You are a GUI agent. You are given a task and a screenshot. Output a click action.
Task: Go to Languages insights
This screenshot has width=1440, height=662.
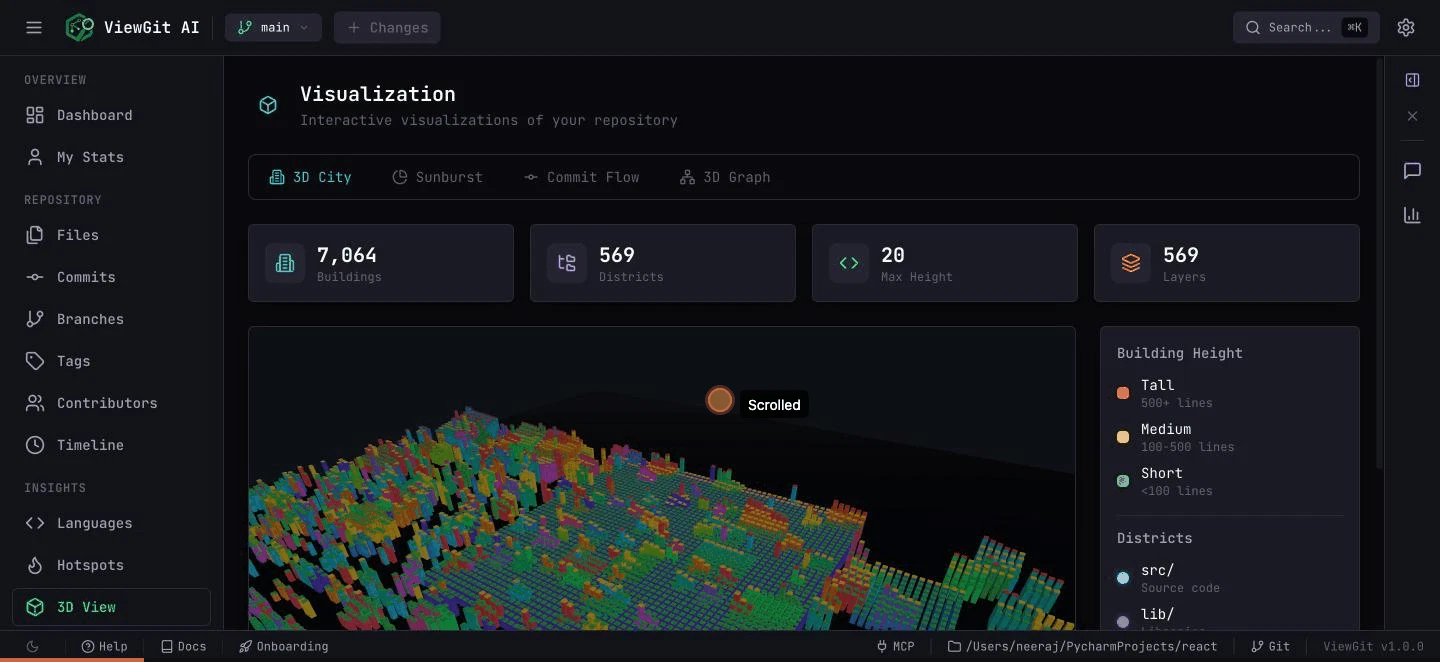pyautogui.click(x=111, y=523)
